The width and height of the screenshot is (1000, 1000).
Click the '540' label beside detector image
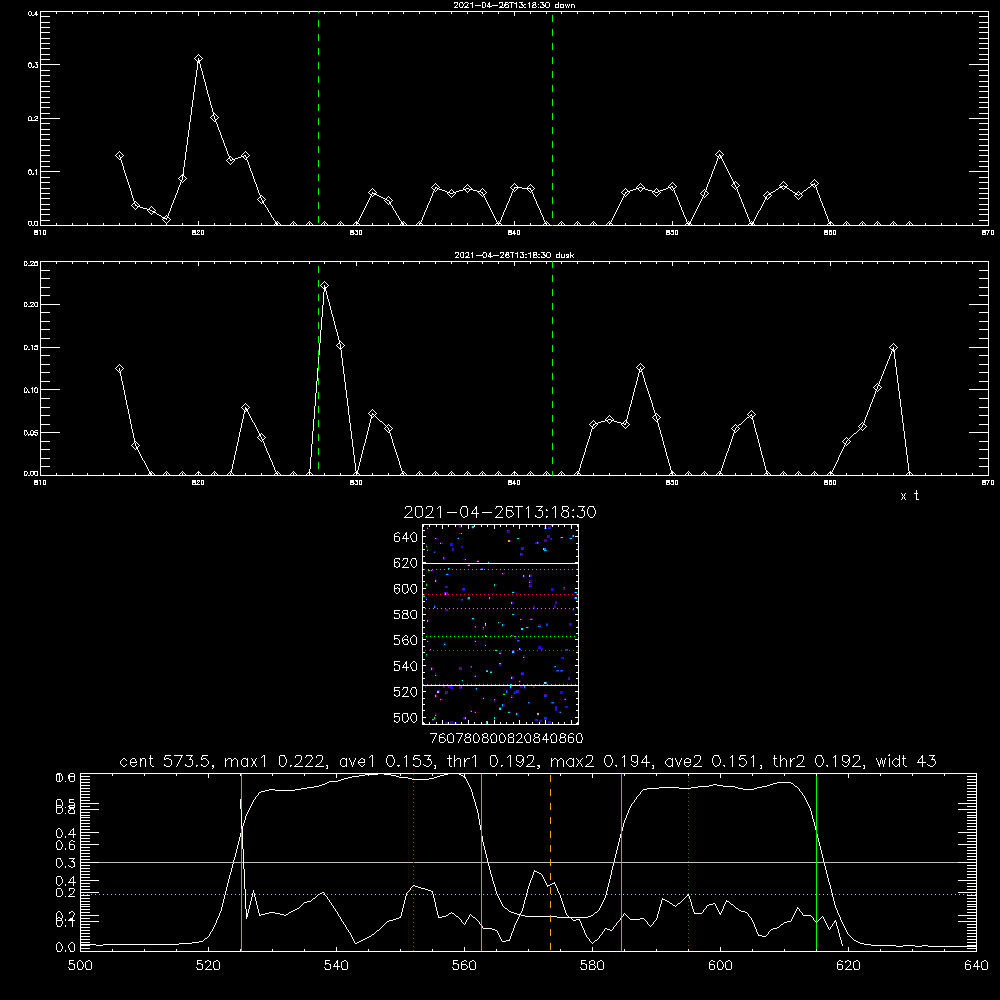click(x=406, y=666)
